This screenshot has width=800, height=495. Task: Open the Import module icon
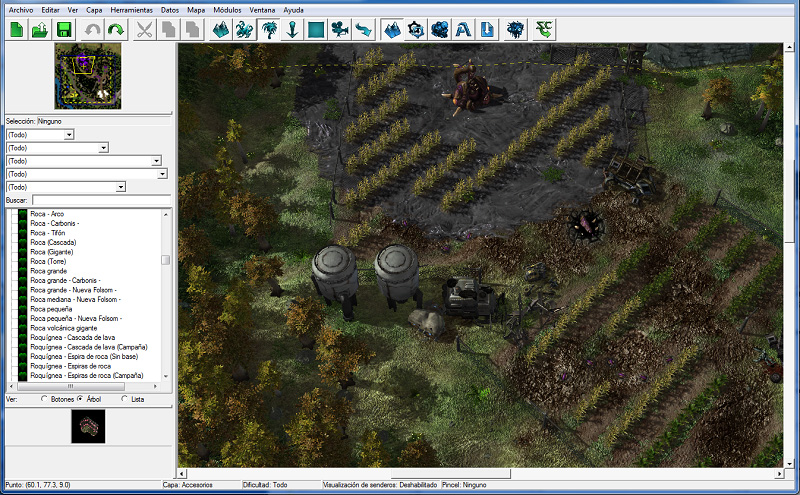click(x=487, y=30)
